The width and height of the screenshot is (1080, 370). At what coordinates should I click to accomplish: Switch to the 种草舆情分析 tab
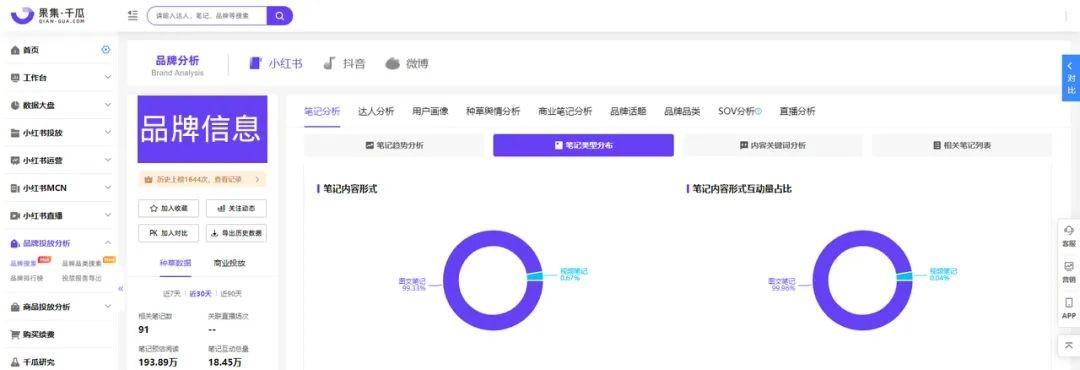point(493,112)
